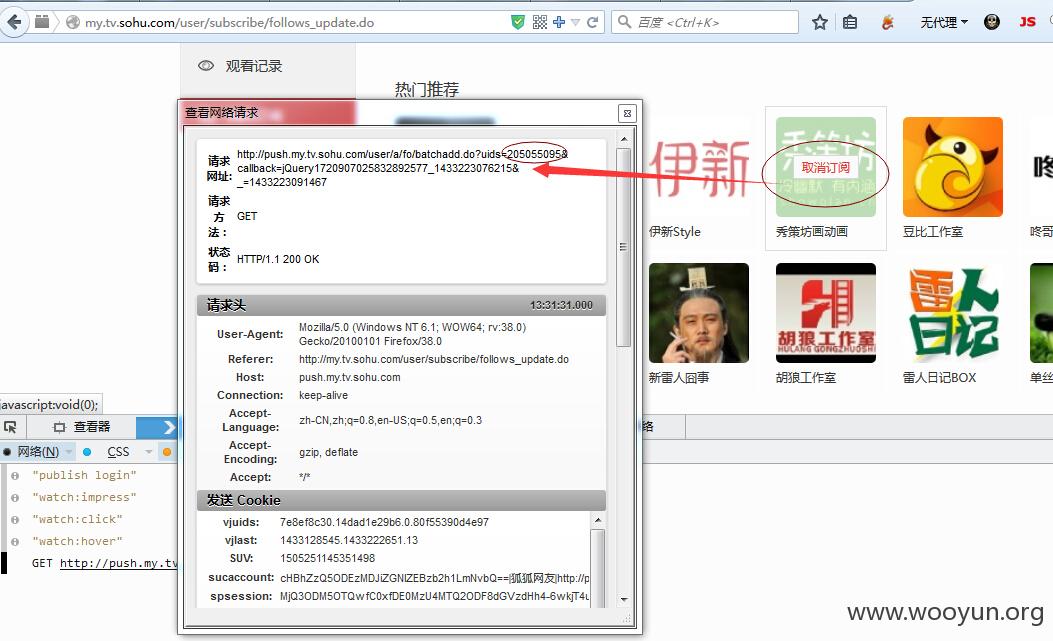Click the 发送 Cookie section header
This screenshot has height=641, width=1053.
401,500
